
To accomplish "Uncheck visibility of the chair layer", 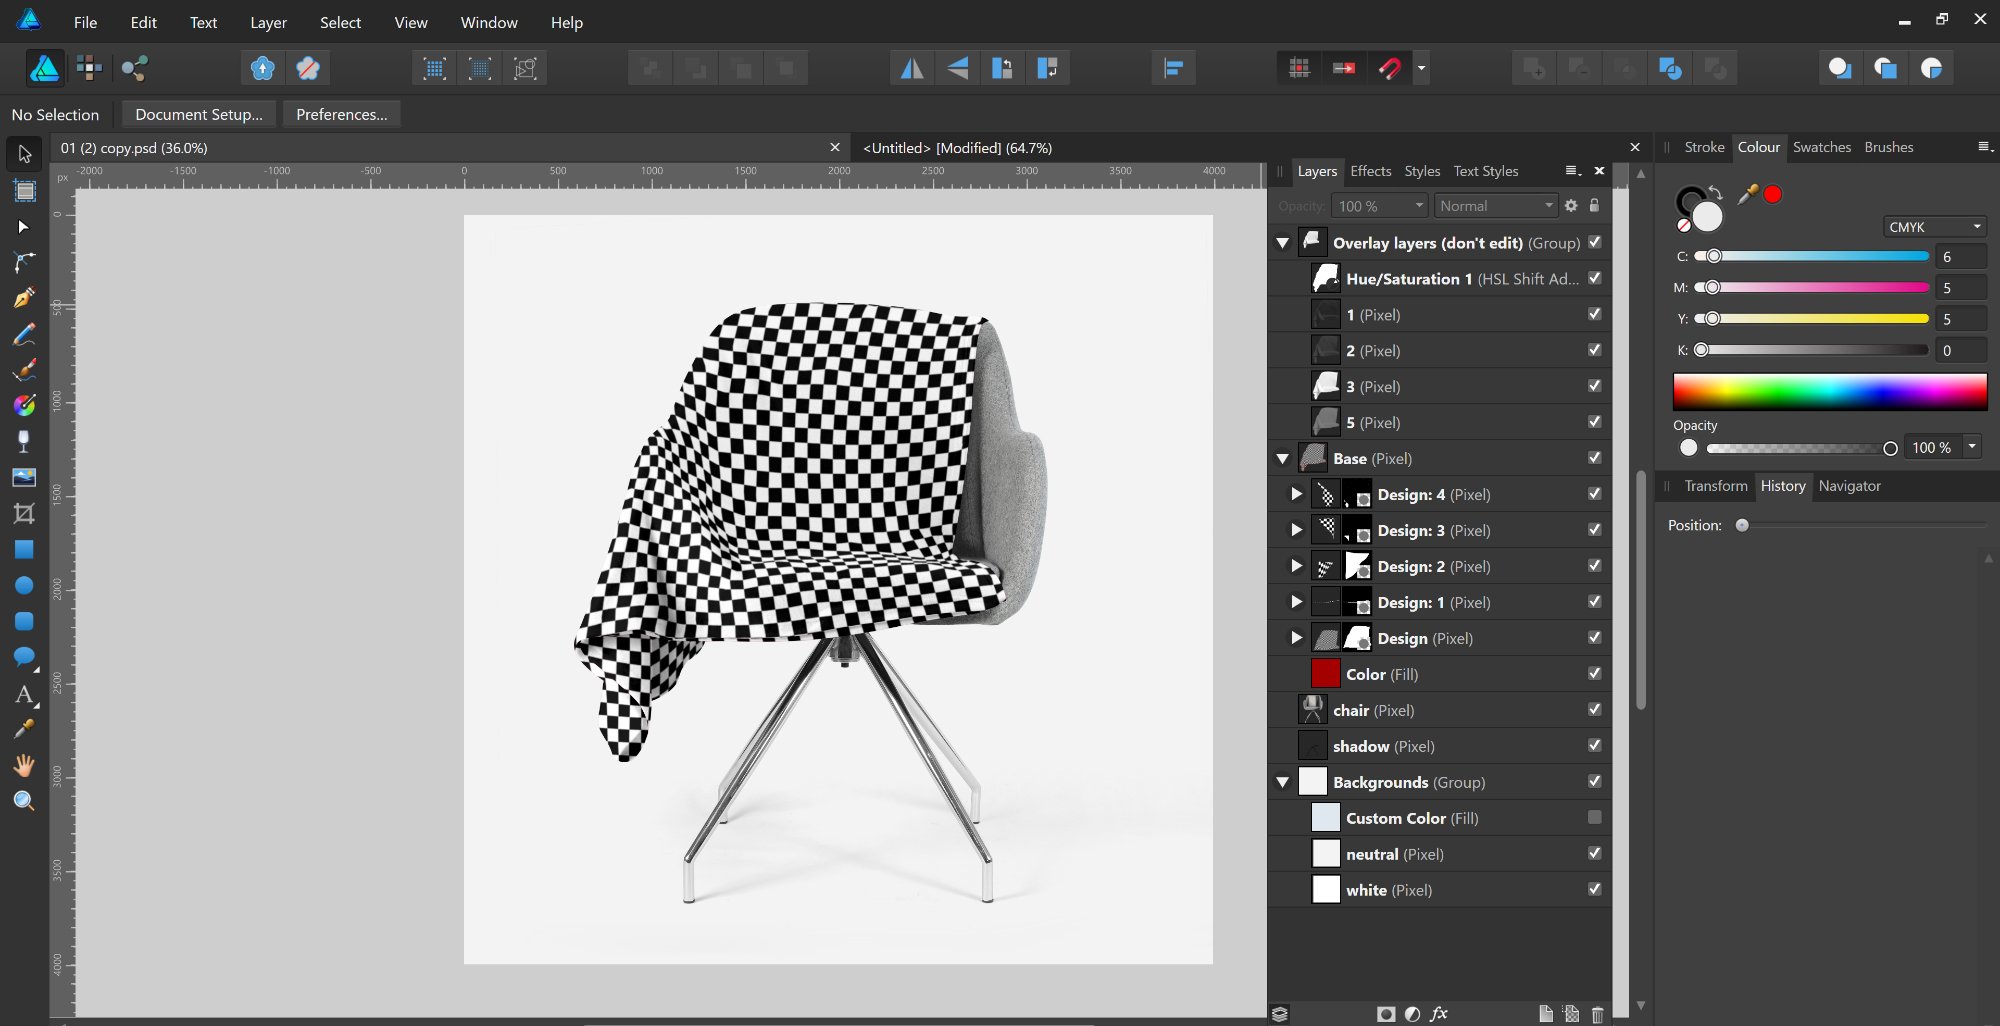I will [1594, 709].
